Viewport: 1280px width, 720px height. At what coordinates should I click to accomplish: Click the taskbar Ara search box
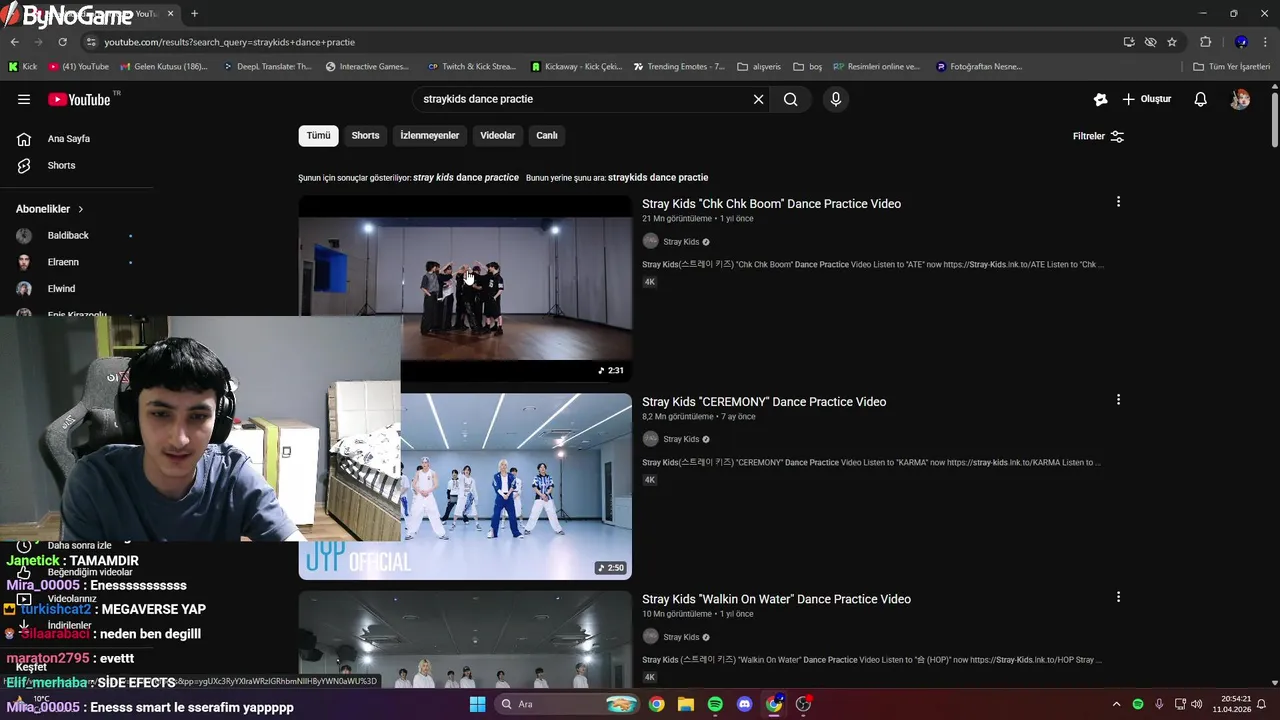point(567,704)
